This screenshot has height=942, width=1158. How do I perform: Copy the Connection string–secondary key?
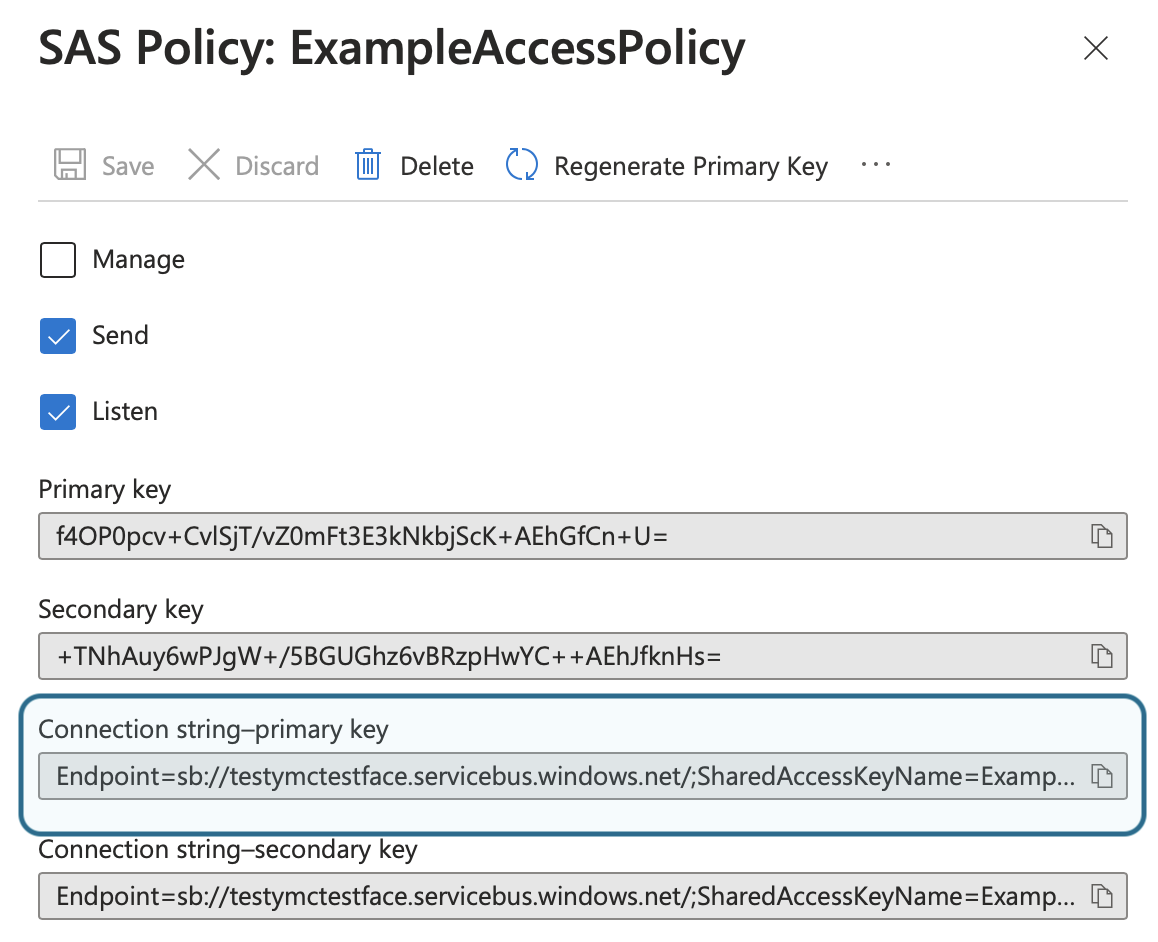[1102, 896]
